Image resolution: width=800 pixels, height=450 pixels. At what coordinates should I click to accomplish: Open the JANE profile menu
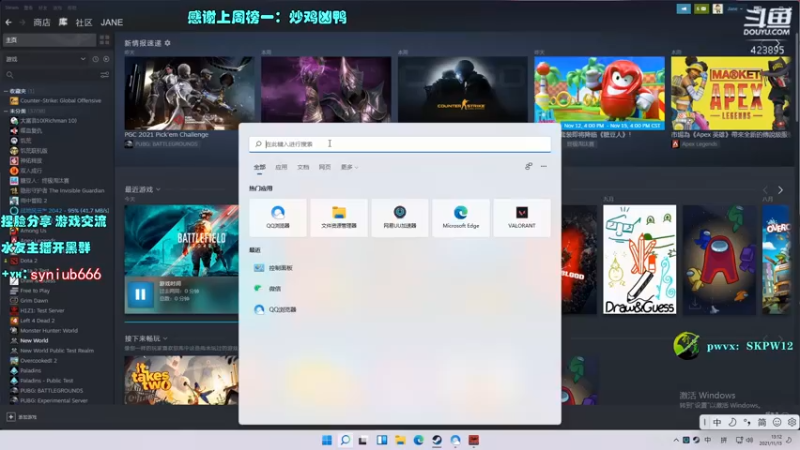112,22
